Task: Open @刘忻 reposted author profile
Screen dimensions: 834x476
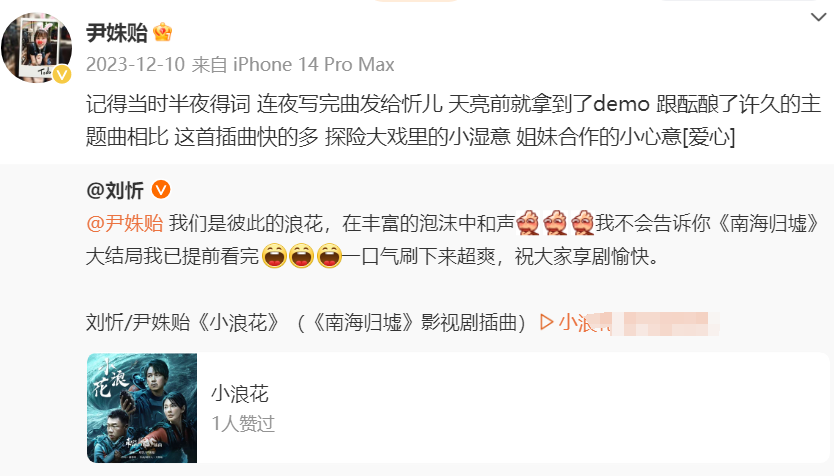Action: pos(115,190)
